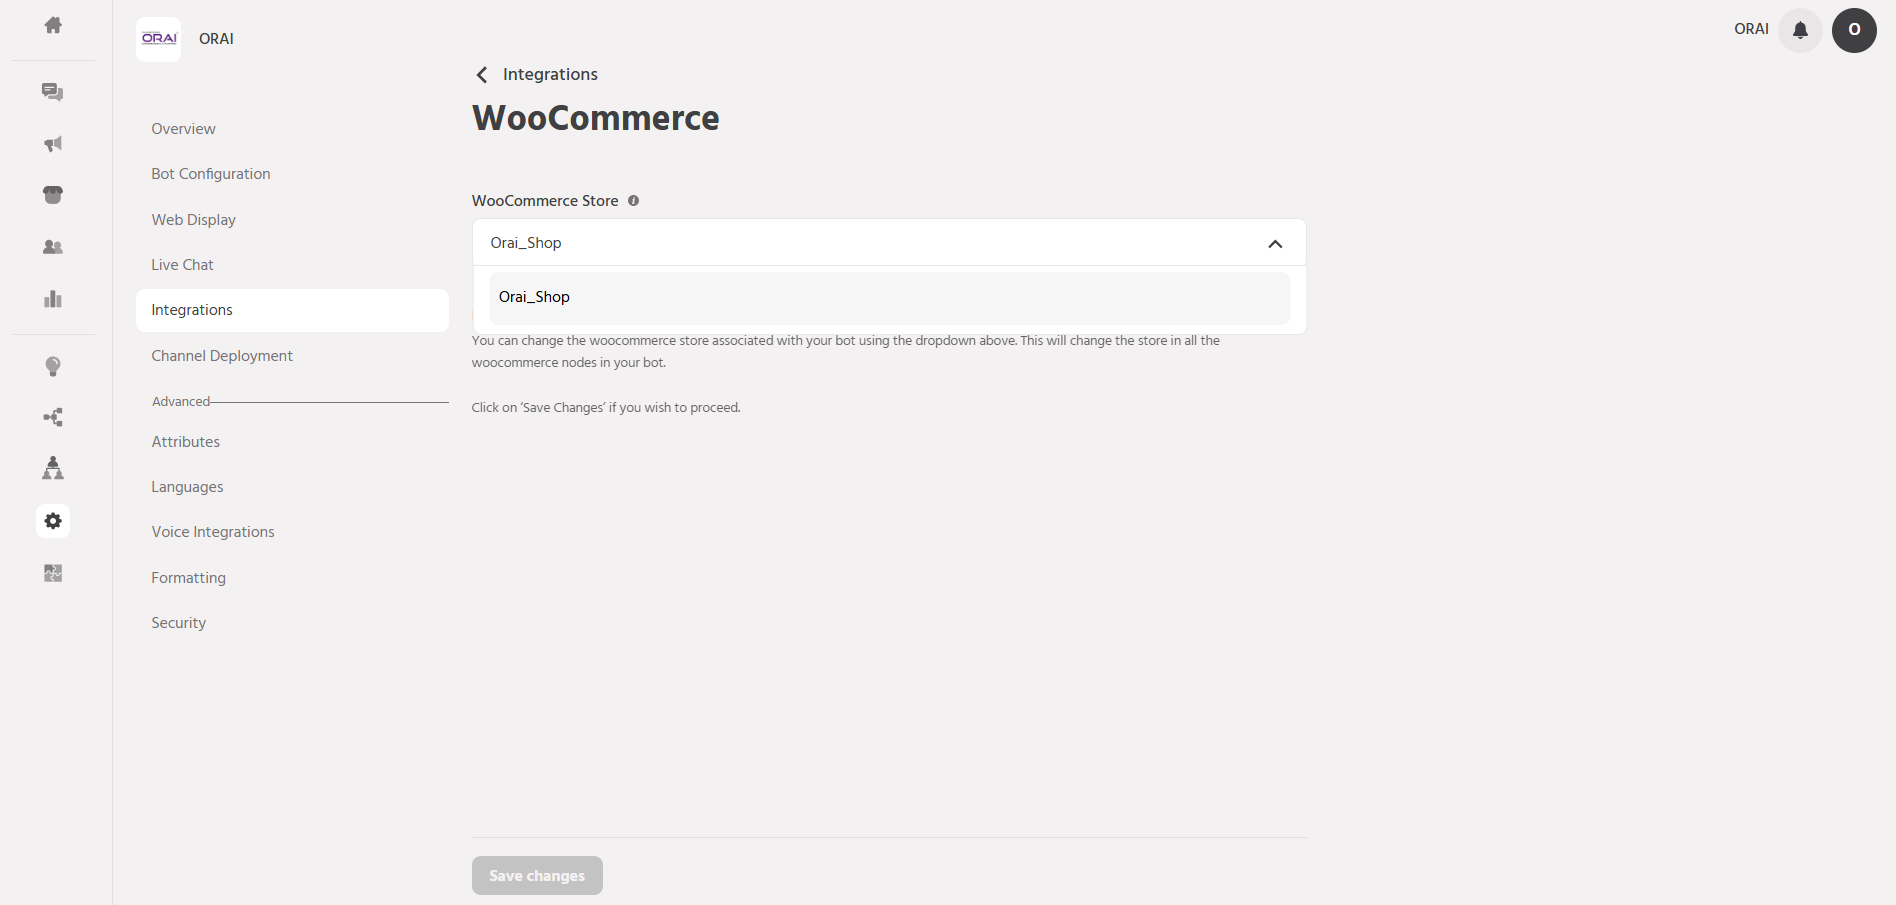Viewport: 1896px width, 905px height.
Task: Click the ORAI bot logo thumbnail
Action: tap(159, 39)
